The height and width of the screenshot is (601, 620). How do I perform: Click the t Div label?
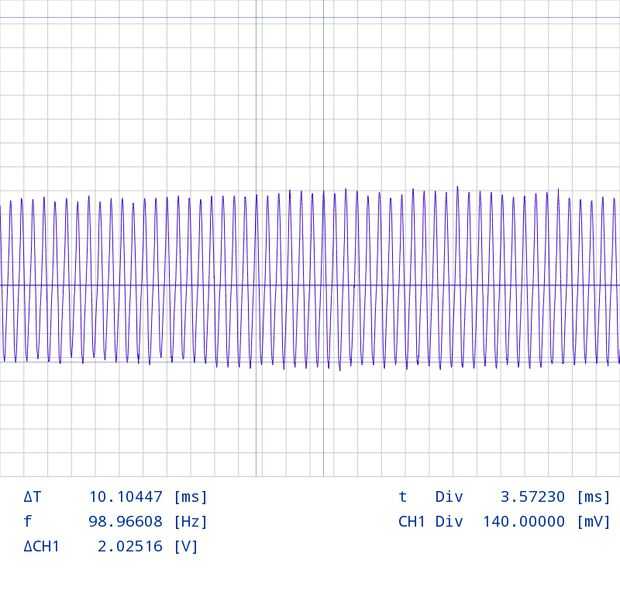pos(431,497)
